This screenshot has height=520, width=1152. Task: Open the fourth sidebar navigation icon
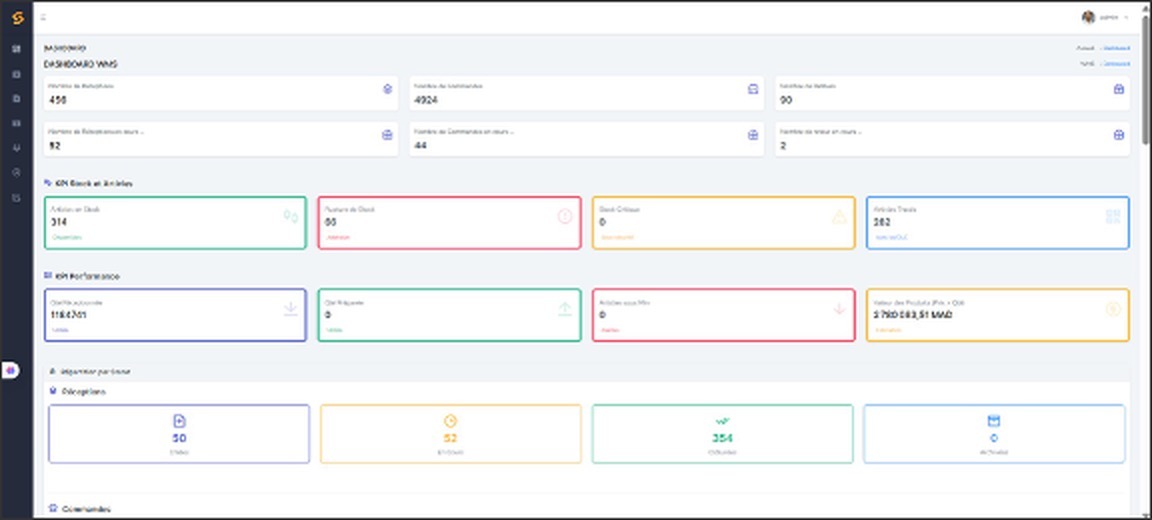click(x=17, y=123)
